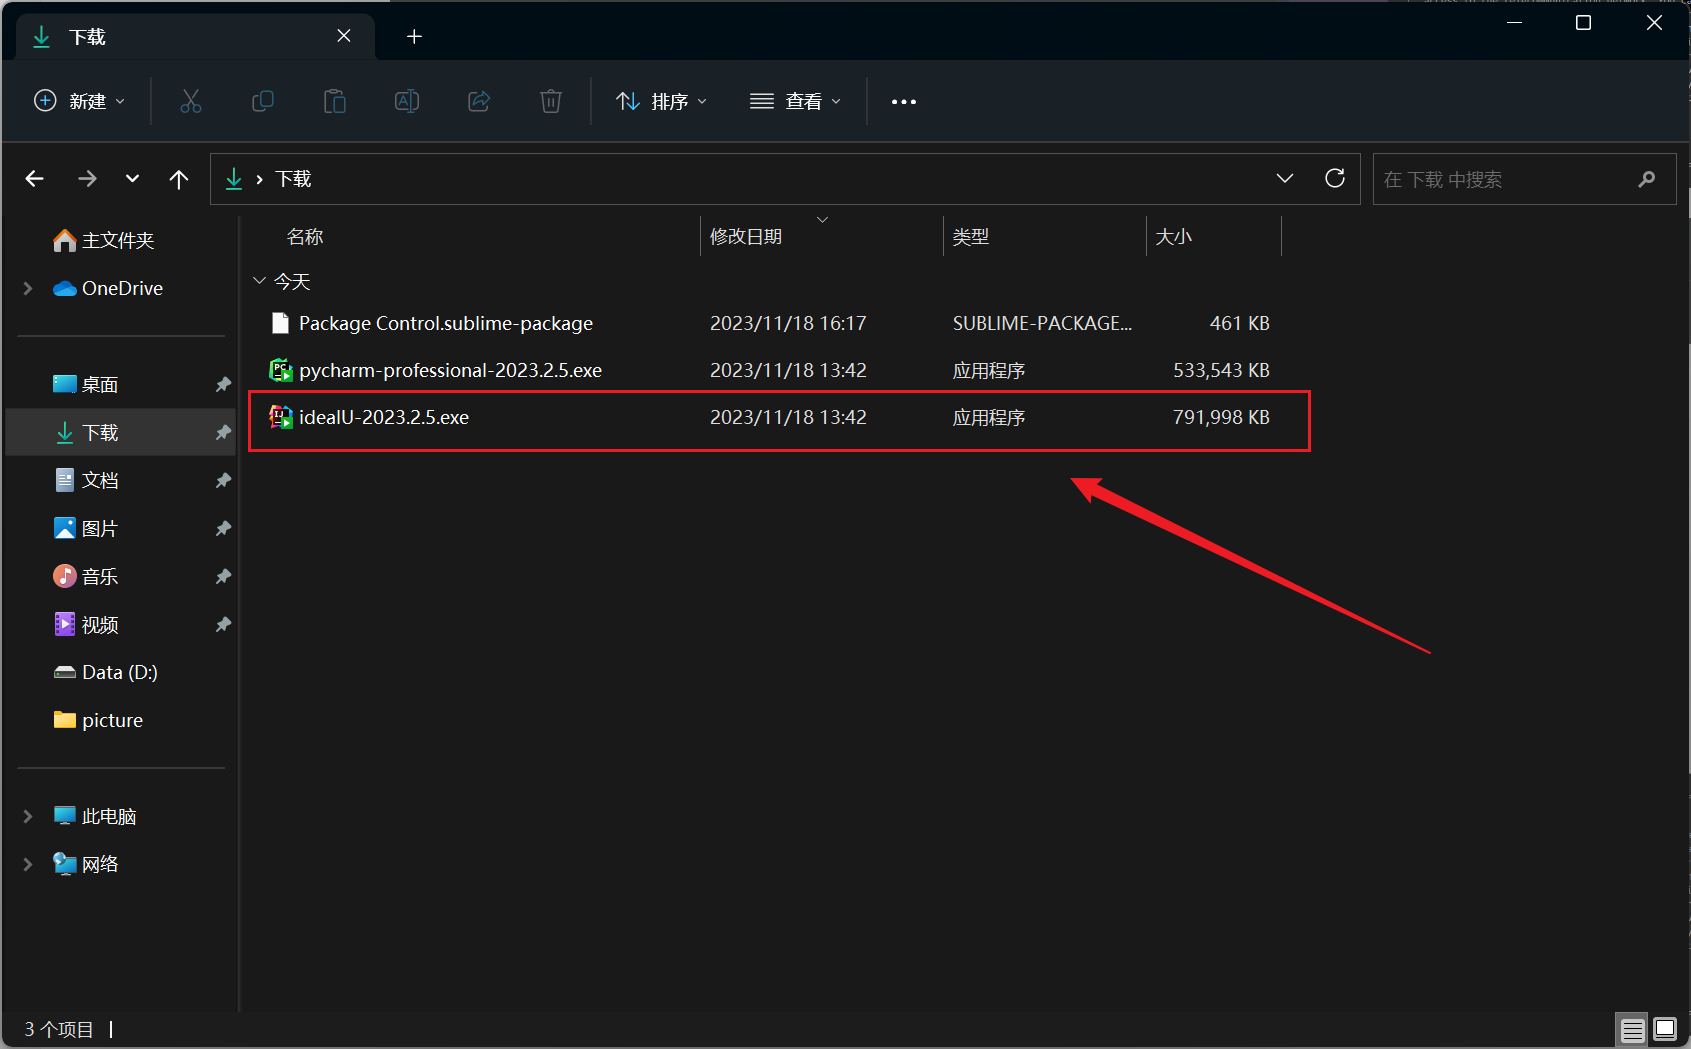
Task: Click the breadcrumb chevron before 下载
Action: pyautogui.click(x=259, y=179)
